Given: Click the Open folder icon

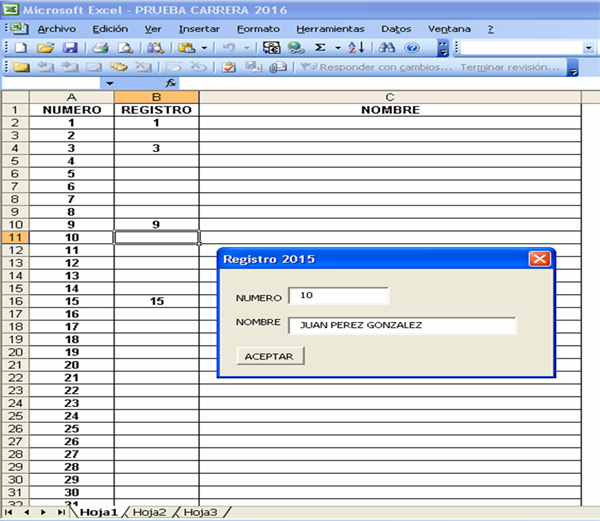Looking at the screenshot, I should tap(45, 48).
